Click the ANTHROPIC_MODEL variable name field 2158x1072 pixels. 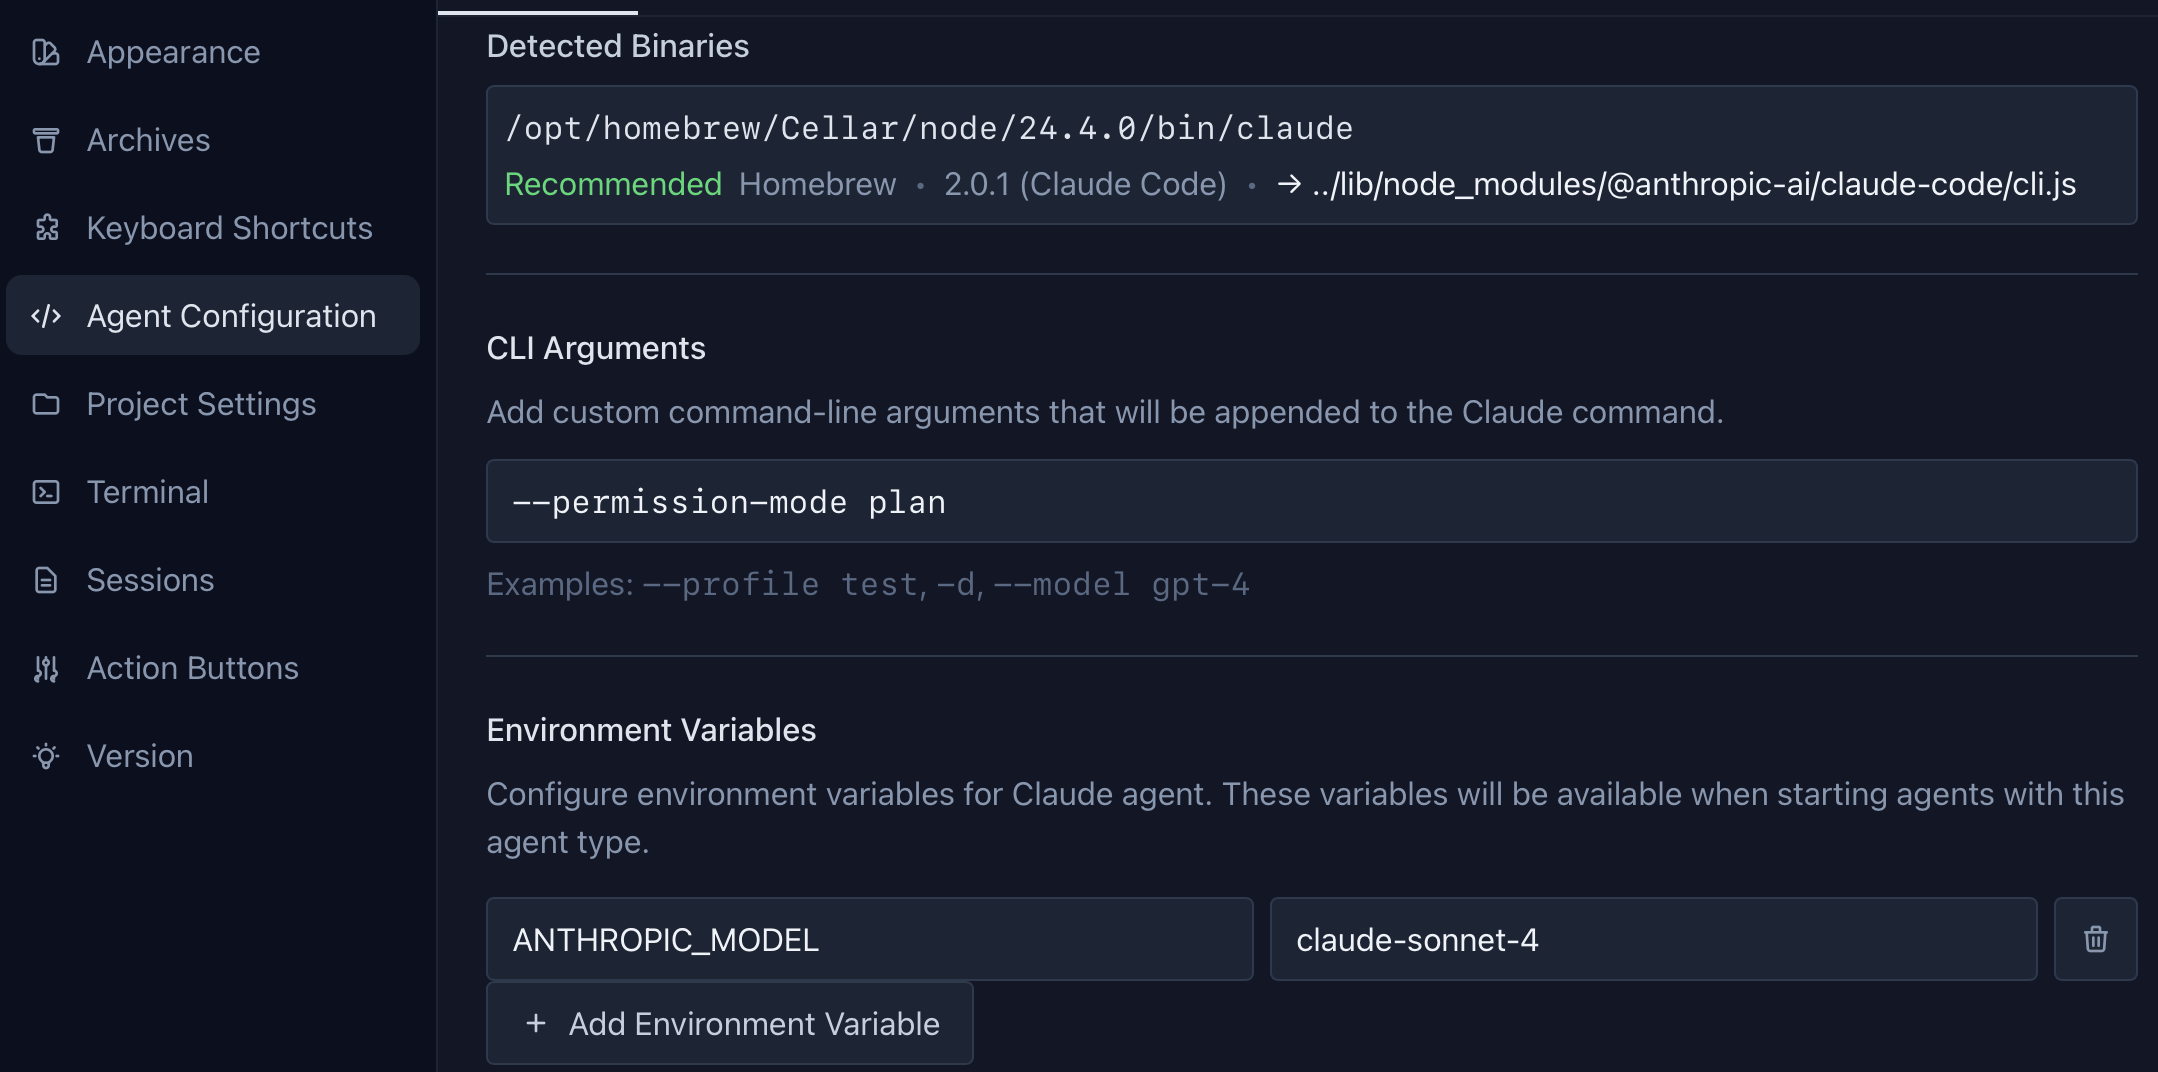point(868,938)
